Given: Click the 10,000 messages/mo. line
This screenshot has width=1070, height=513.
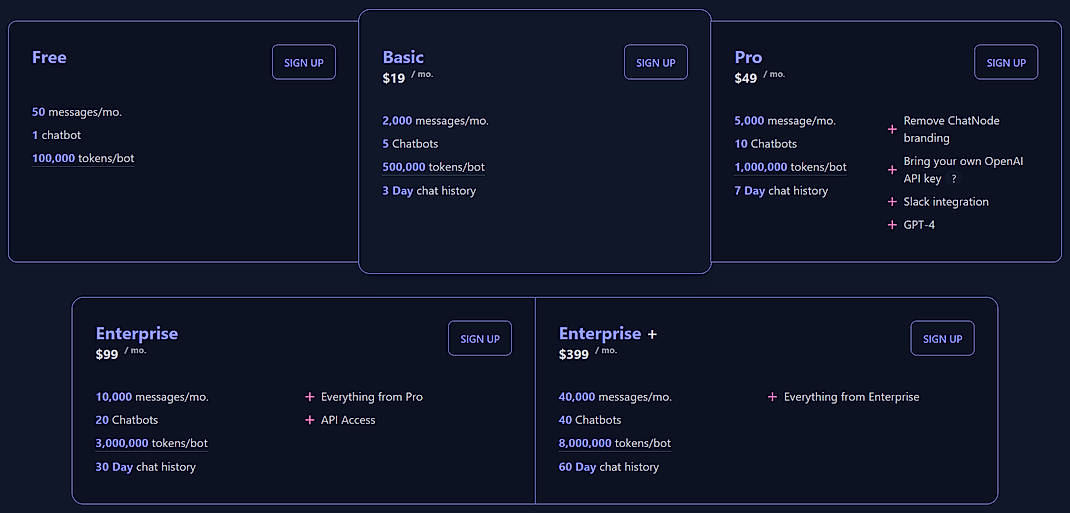Looking at the screenshot, I should (152, 397).
